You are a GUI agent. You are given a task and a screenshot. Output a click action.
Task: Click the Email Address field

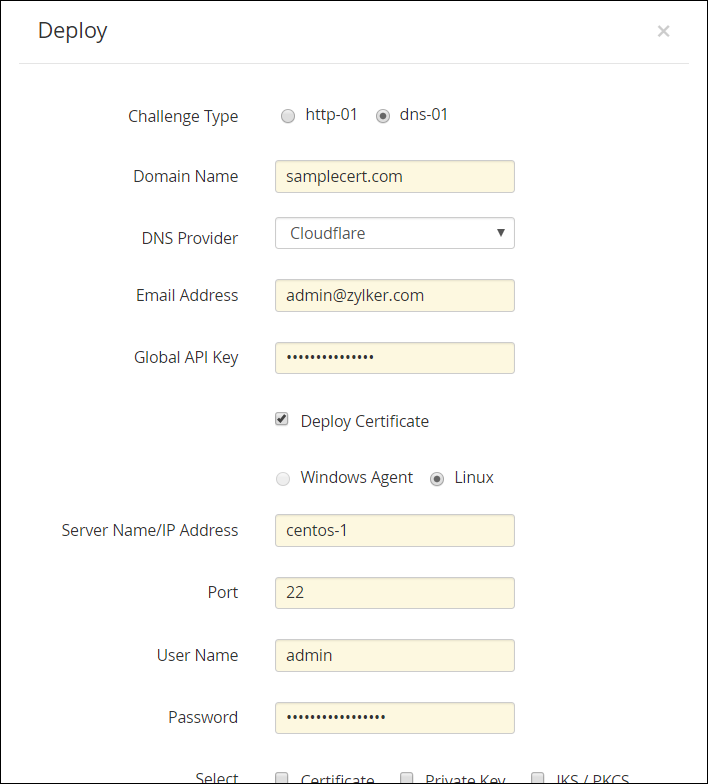394,295
